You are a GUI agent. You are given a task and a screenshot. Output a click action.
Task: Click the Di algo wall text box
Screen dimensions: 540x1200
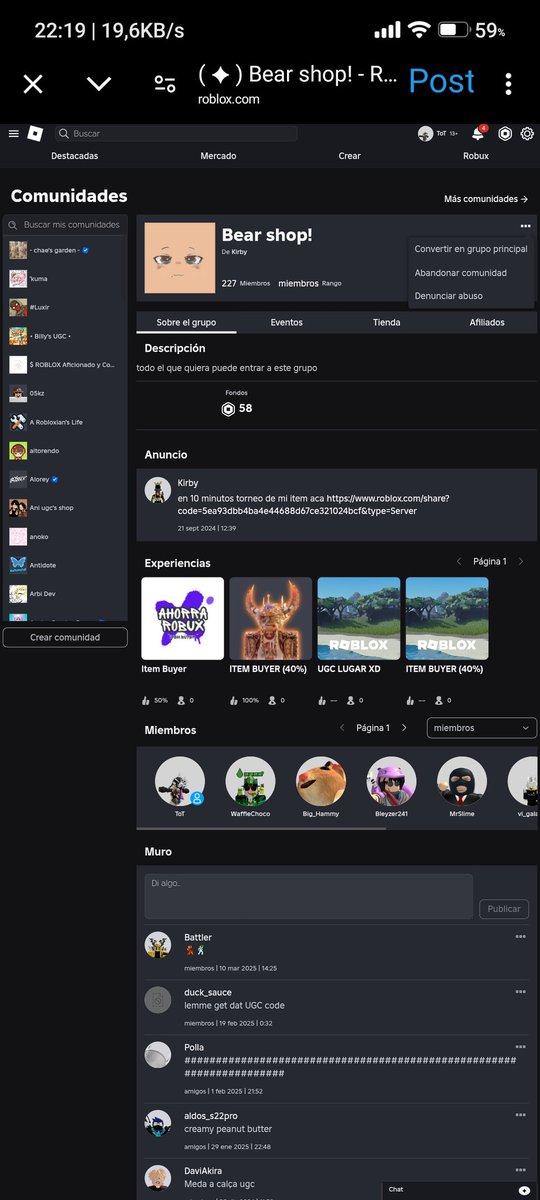click(309, 896)
